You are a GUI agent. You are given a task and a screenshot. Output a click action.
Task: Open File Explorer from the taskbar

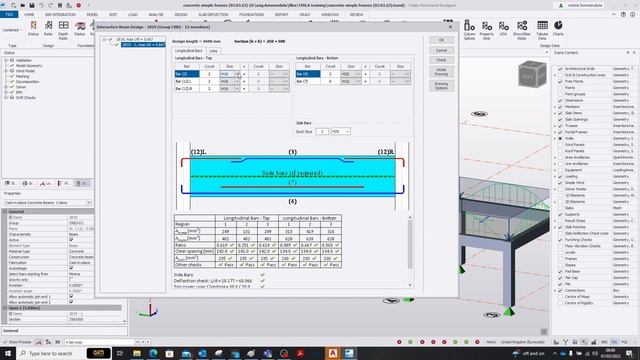(x=136, y=353)
